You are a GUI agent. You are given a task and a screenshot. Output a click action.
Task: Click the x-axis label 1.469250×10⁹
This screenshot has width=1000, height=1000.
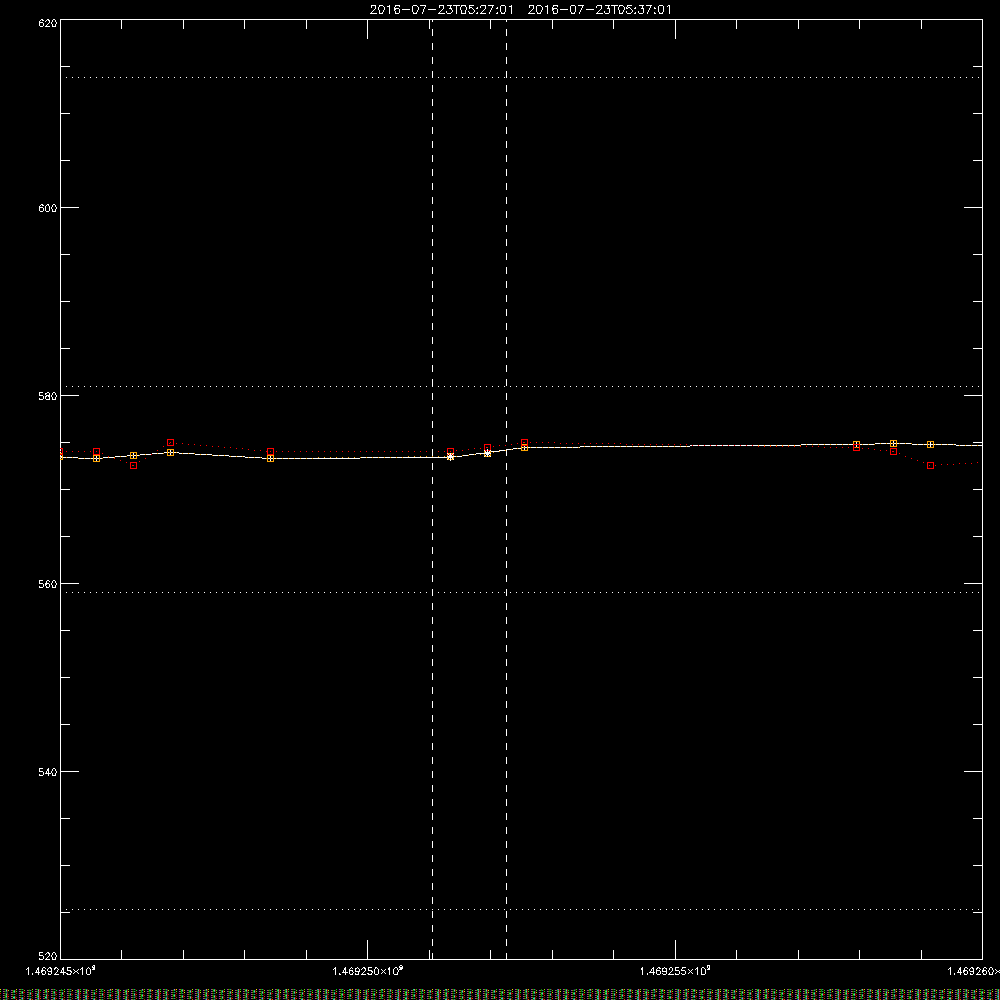coord(367,971)
